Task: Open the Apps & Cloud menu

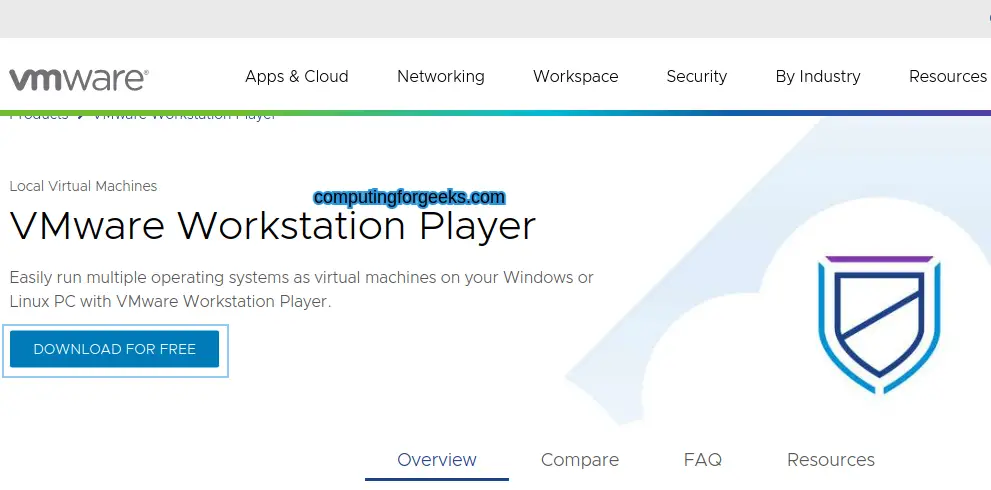Action: tap(296, 77)
